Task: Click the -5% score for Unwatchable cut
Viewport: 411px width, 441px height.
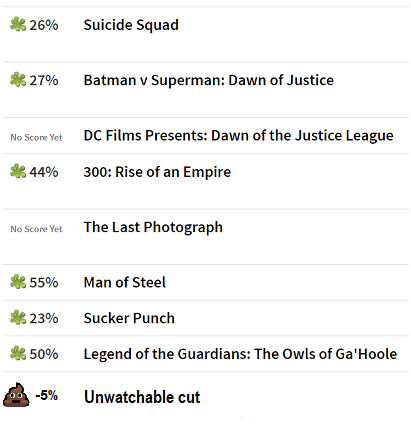Action: coord(47,396)
